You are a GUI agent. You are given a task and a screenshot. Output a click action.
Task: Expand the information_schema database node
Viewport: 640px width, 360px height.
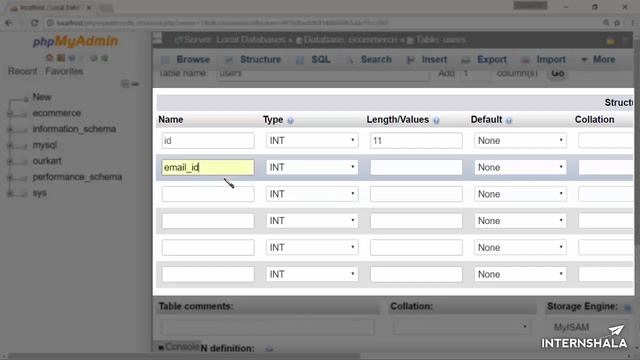(10, 129)
